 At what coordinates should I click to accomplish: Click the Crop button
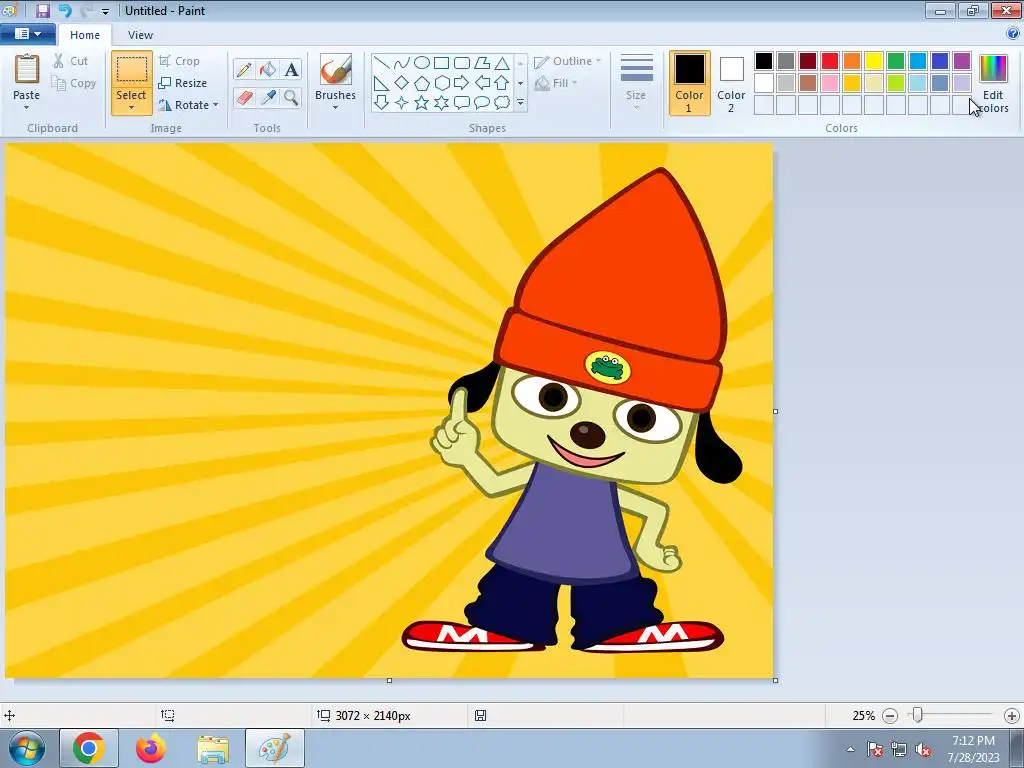pyautogui.click(x=179, y=61)
